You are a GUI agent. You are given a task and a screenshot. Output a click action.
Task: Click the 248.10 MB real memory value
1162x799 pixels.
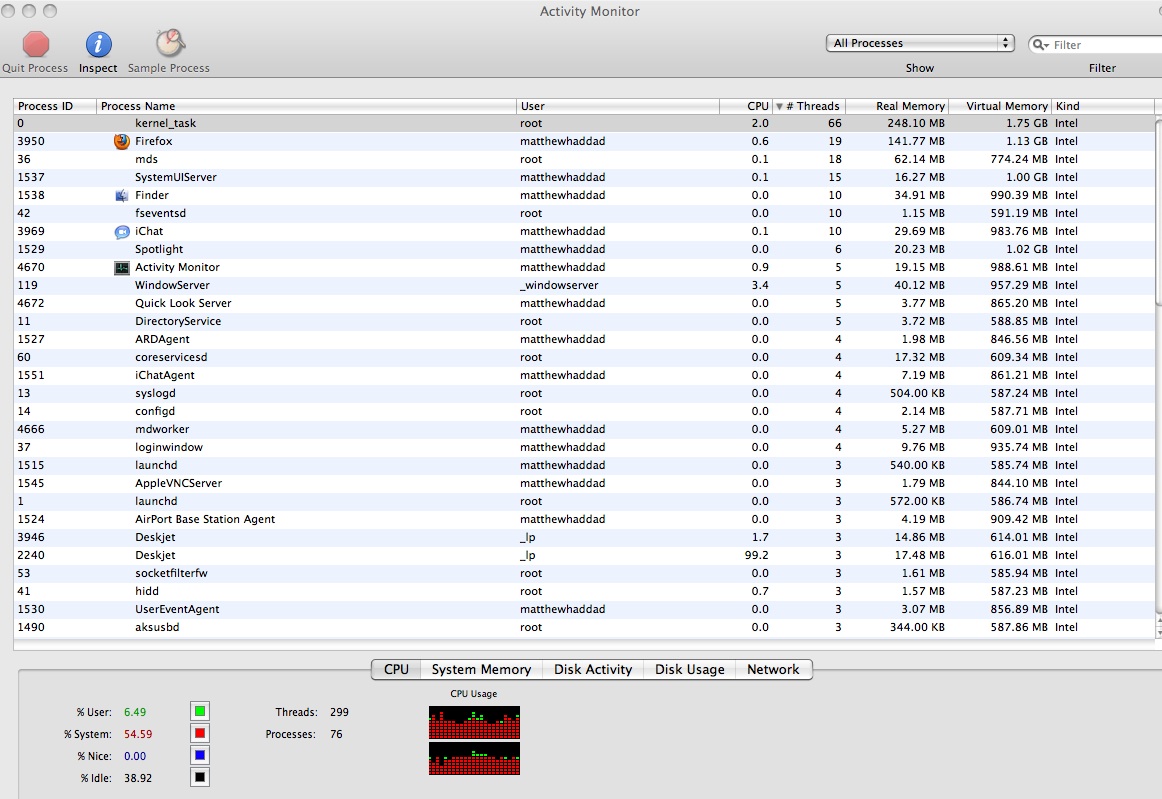pyautogui.click(x=916, y=124)
